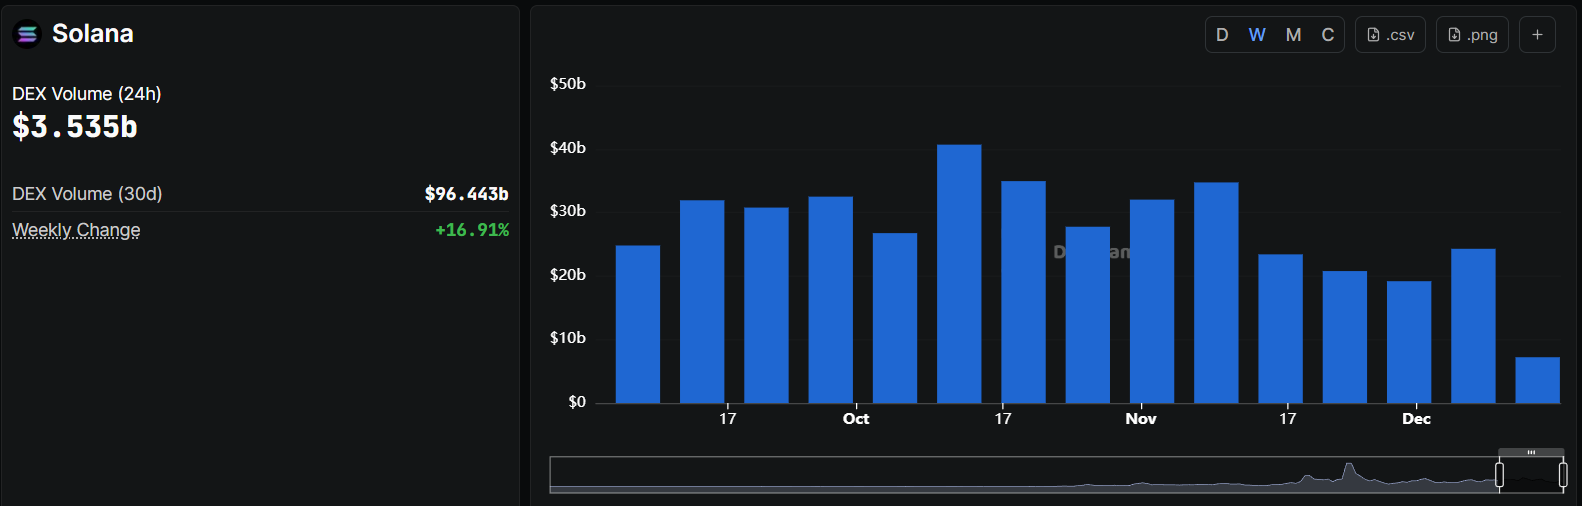The image size is (1582, 506).
Task: Click the plus button beside .png
Action: 1537,35
